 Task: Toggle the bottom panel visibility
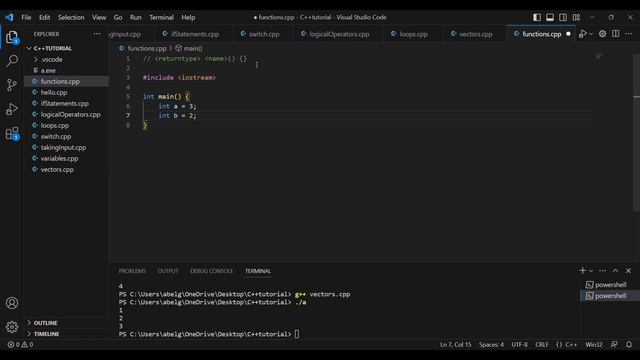click(x=550, y=17)
